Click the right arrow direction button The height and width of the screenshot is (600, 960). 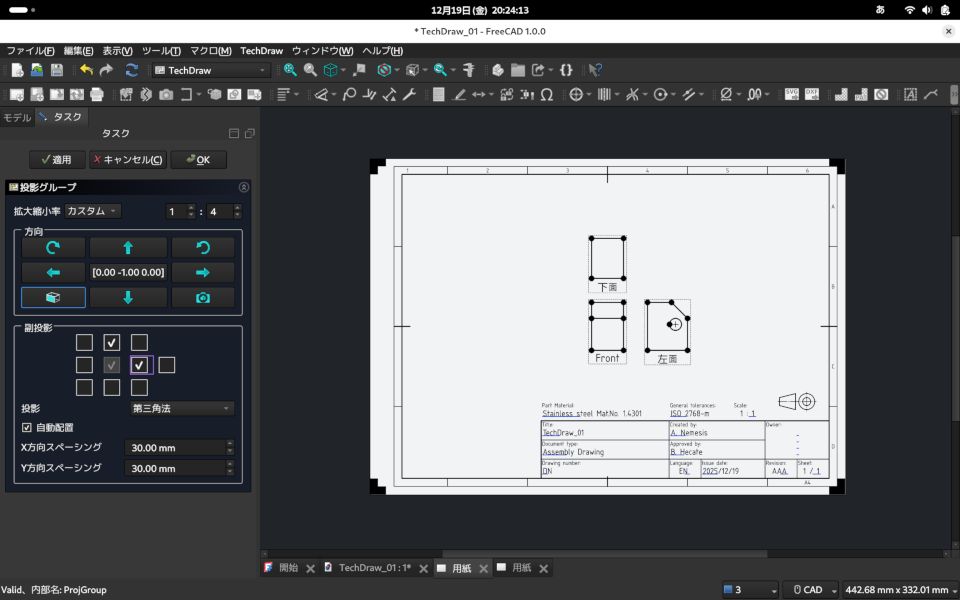point(203,272)
